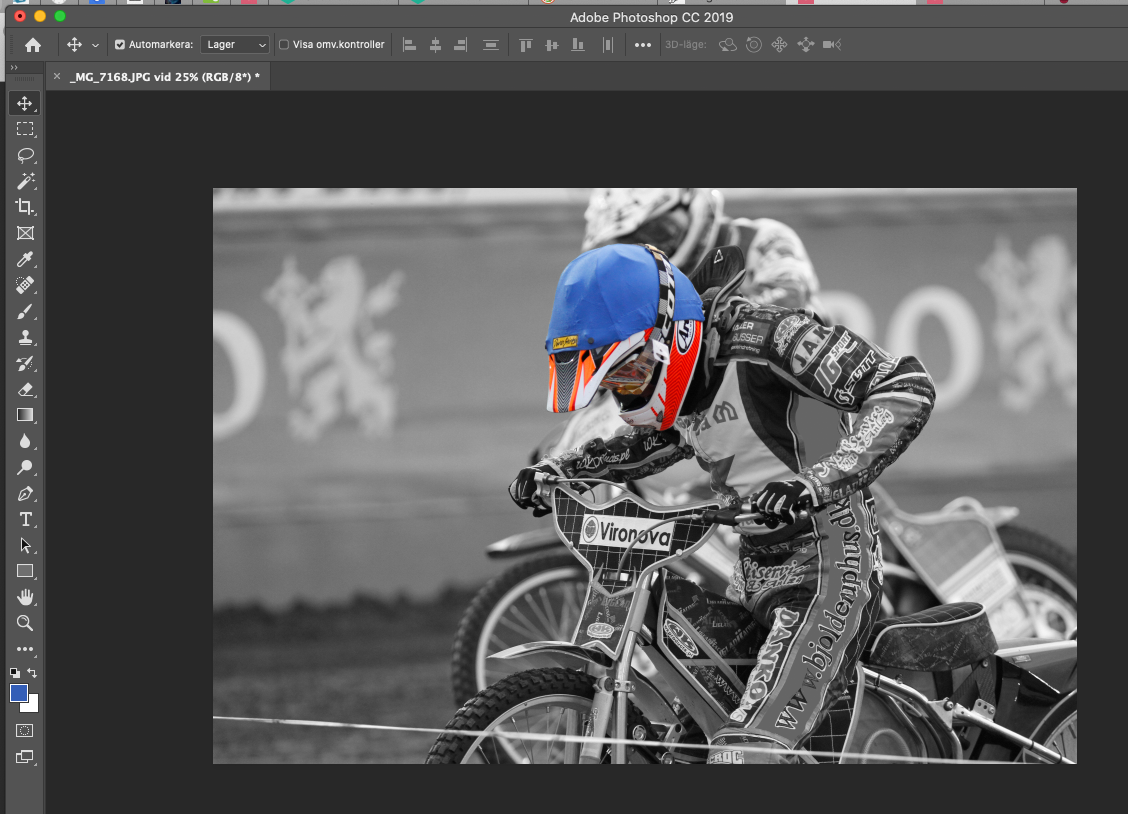Align horizontal centers
1128x814 pixels.
[435, 45]
